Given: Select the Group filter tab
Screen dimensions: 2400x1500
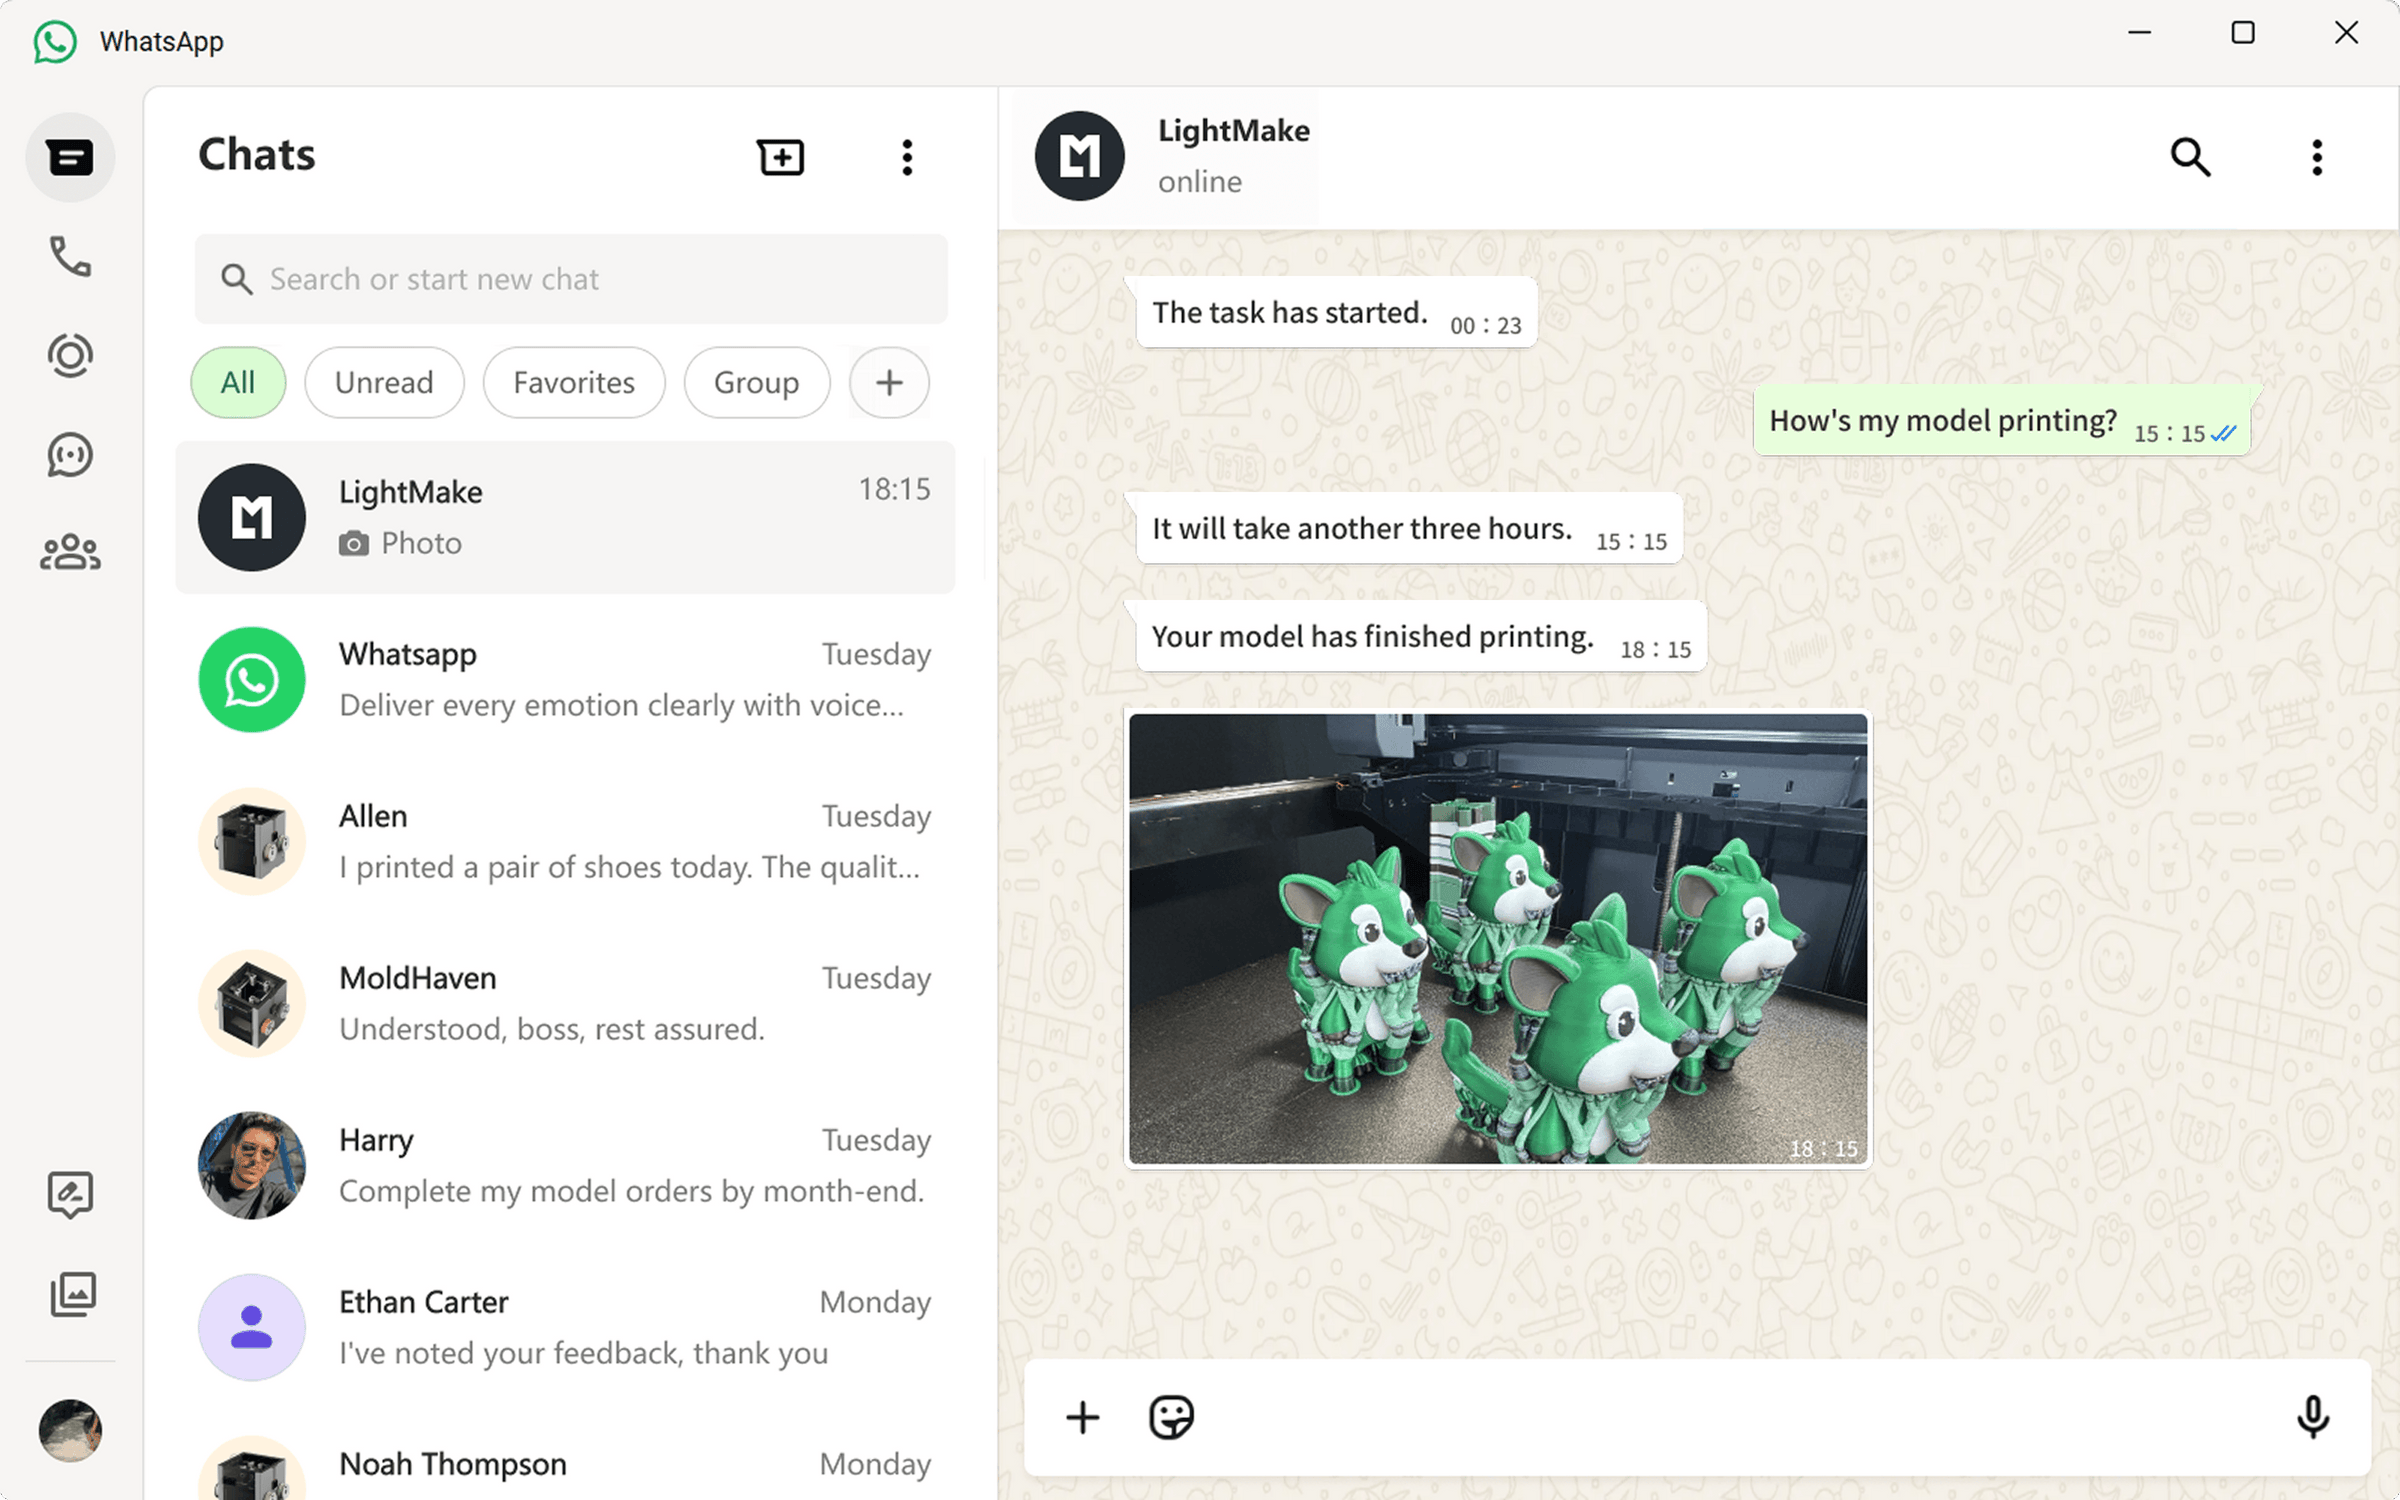Looking at the screenshot, I should 757,382.
